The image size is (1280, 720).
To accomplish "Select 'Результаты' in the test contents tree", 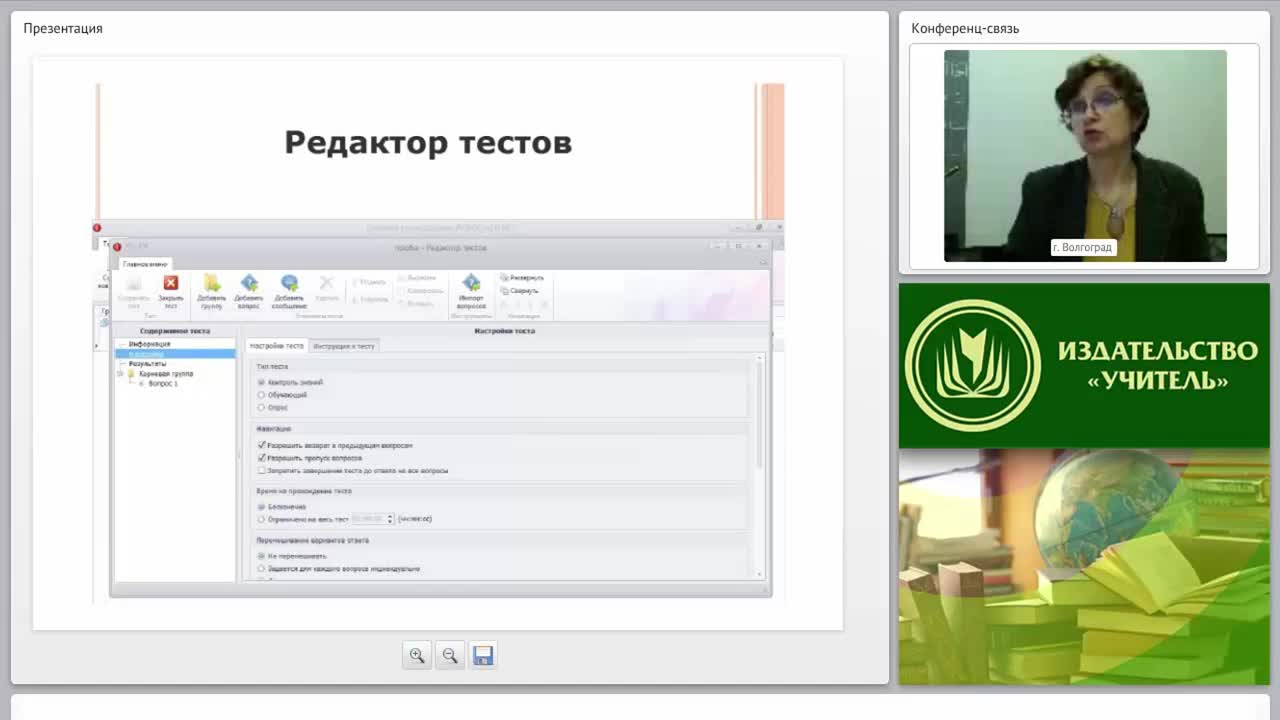I will tap(147, 364).
